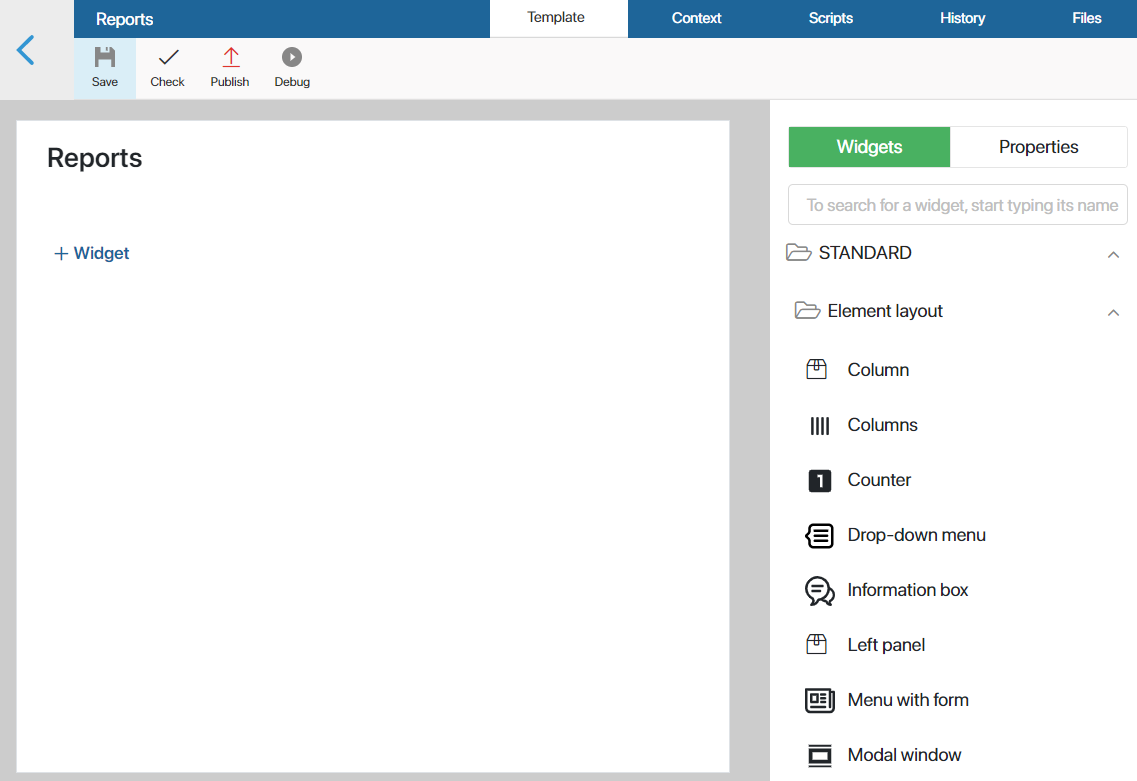Collapse the STANDARD section chevron
The width and height of the screenshot is (1137, 781).
(x=1113, y=255)
